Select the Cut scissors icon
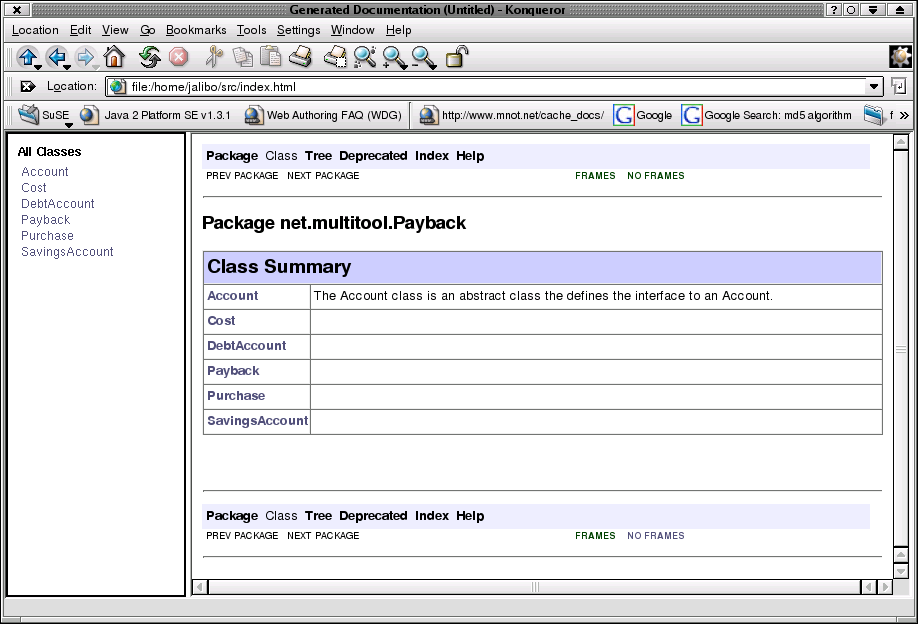 [x=213, y=57]
